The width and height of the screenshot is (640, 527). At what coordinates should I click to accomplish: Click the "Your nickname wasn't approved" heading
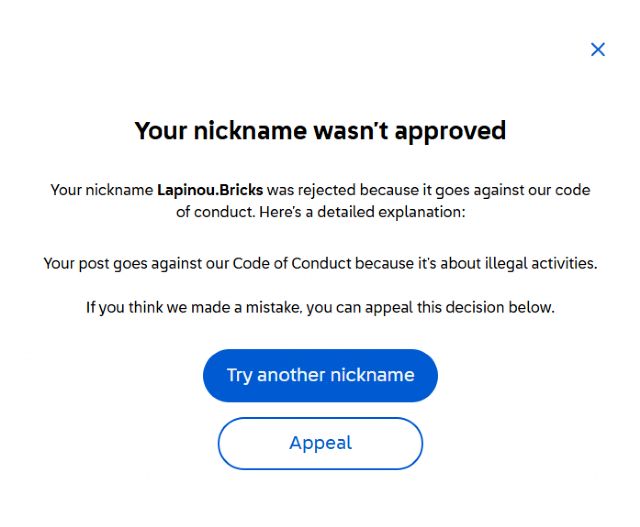(x=320, y=130)
